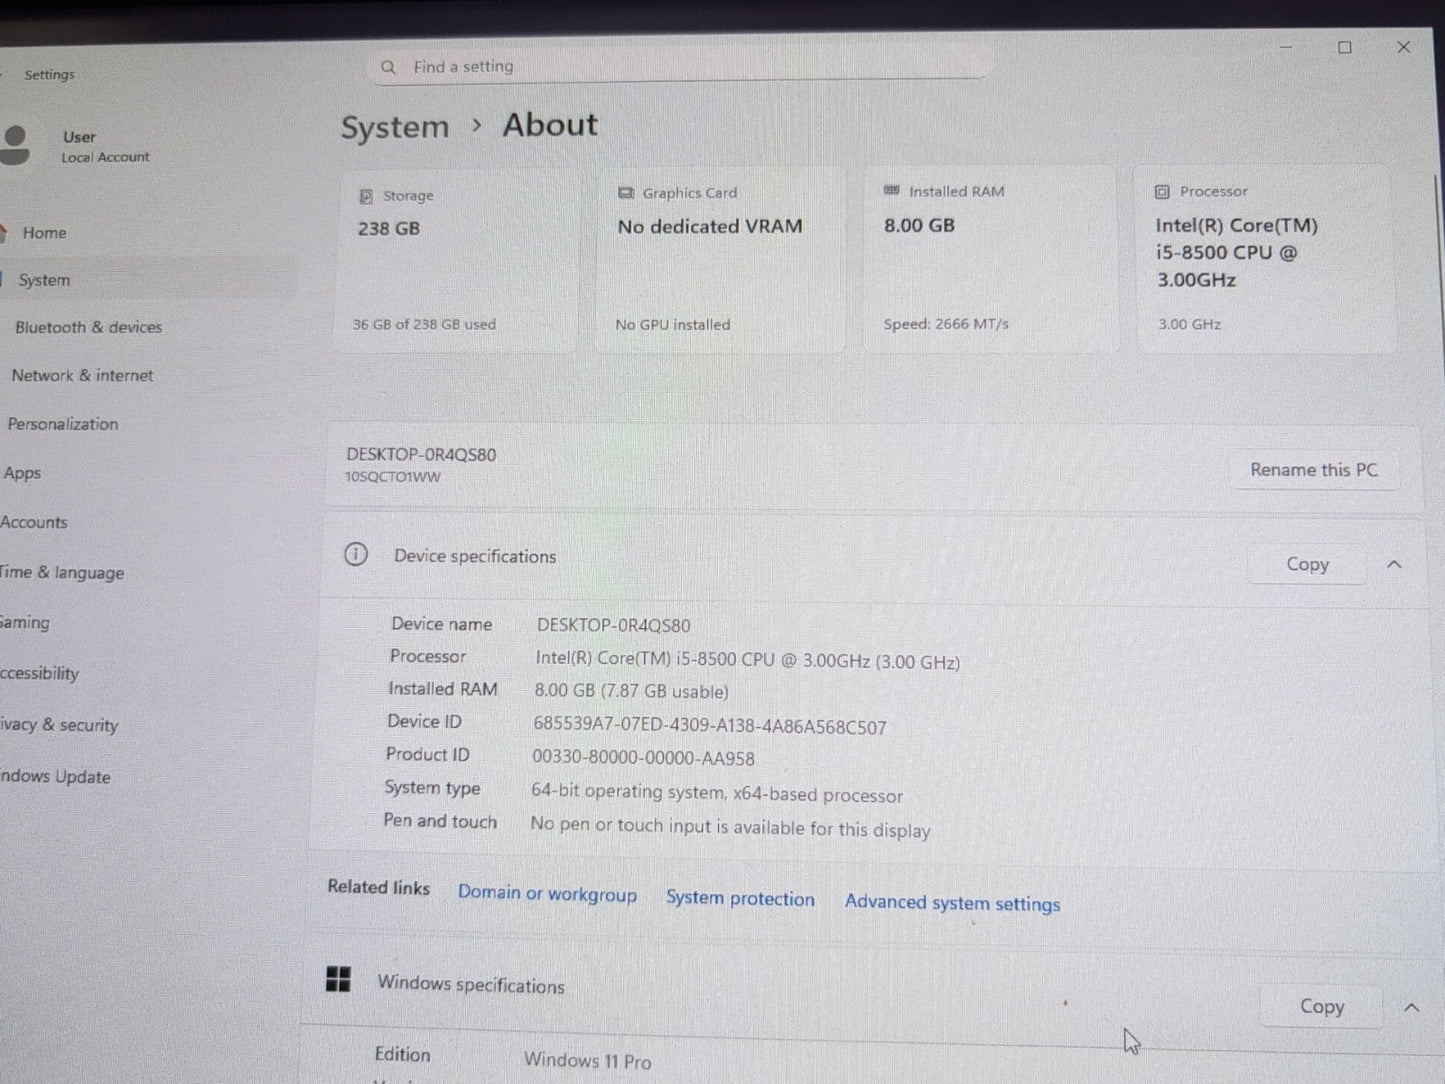
Task: Click the Installed RAM card icon
Action: click(892, 190)
